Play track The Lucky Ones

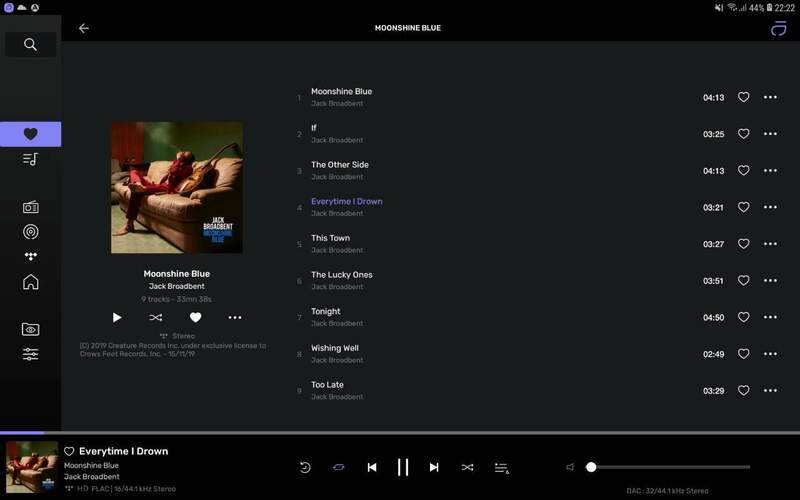pos(342,275)
